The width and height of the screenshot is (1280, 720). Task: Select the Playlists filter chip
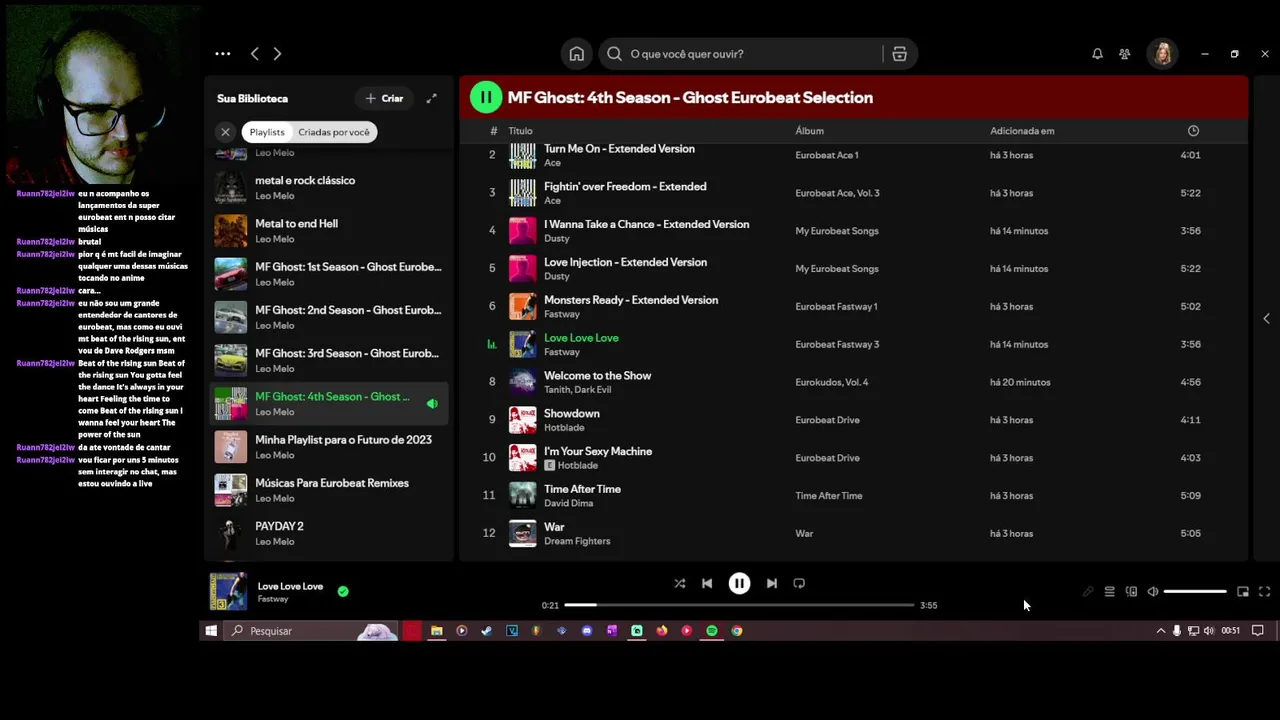click(x=267, y=132)
